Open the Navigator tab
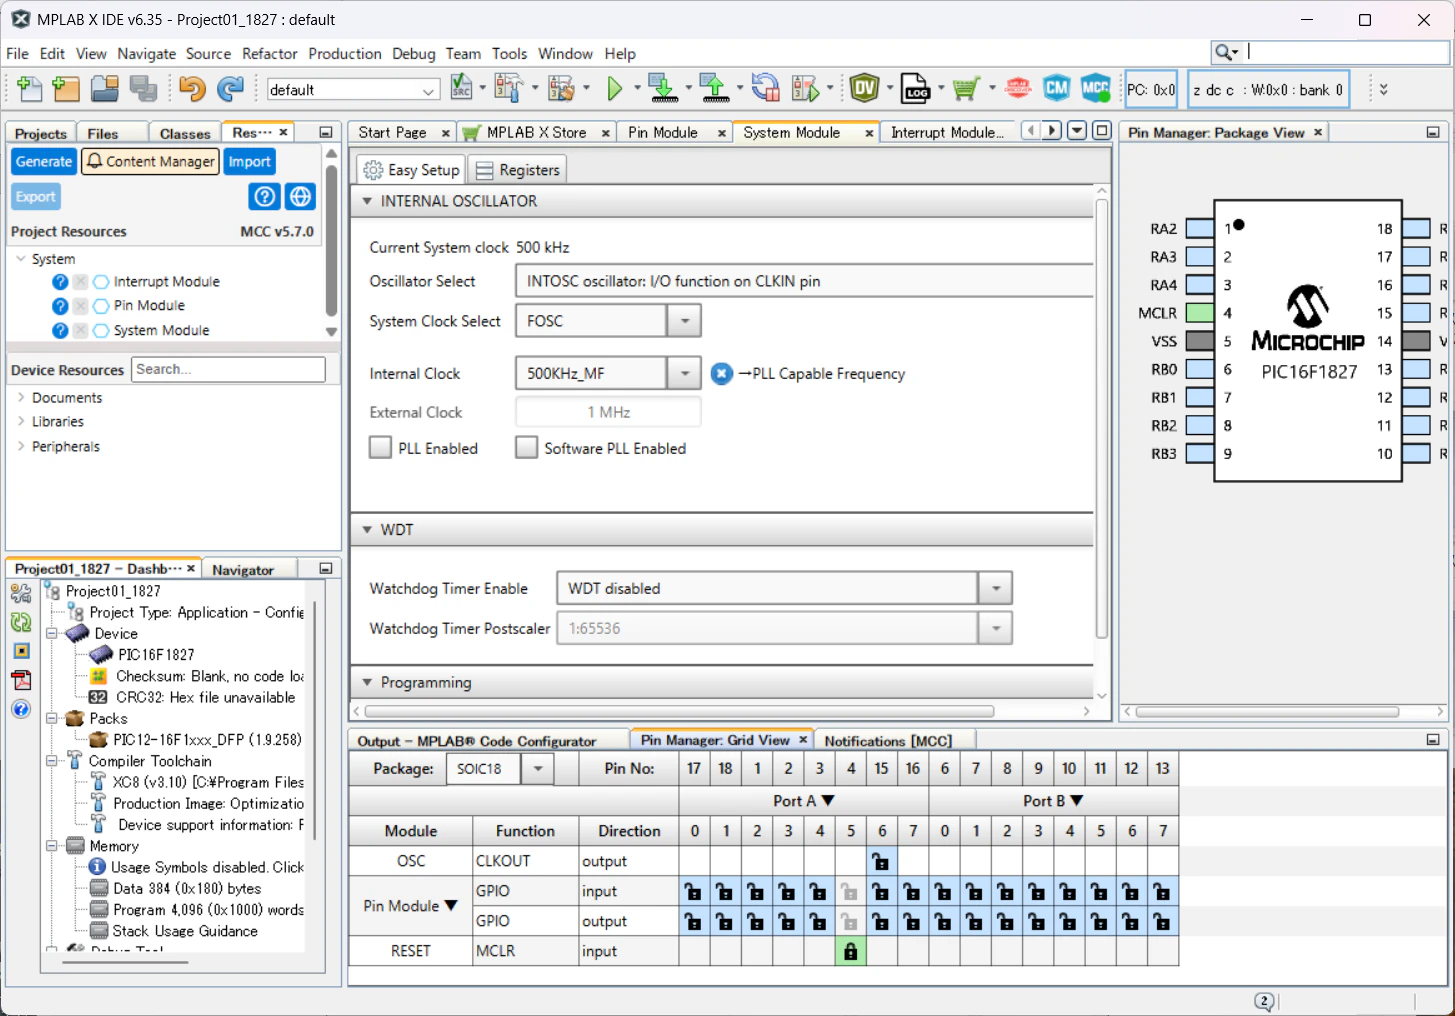Viewport: 1455px width, 1016px height. [x=243, y=570]
